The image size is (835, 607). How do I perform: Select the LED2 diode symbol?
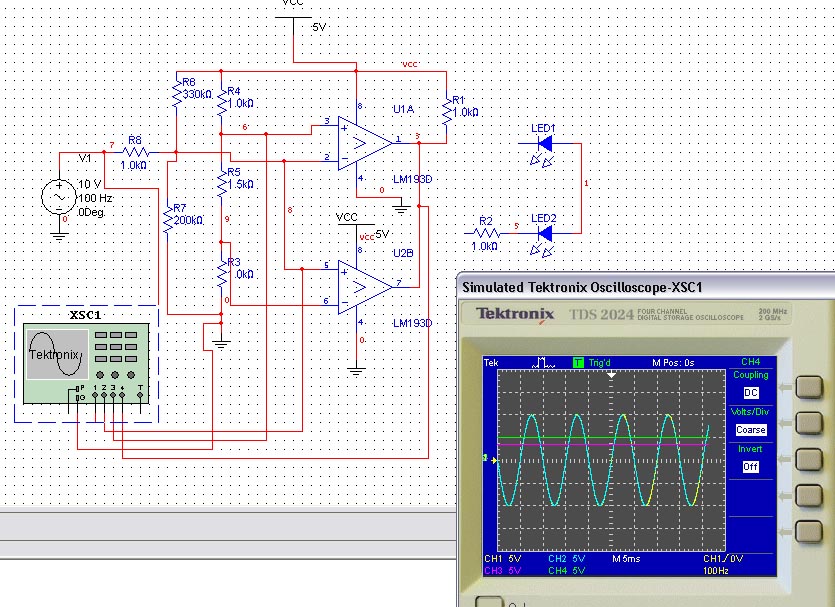(545, 233)
